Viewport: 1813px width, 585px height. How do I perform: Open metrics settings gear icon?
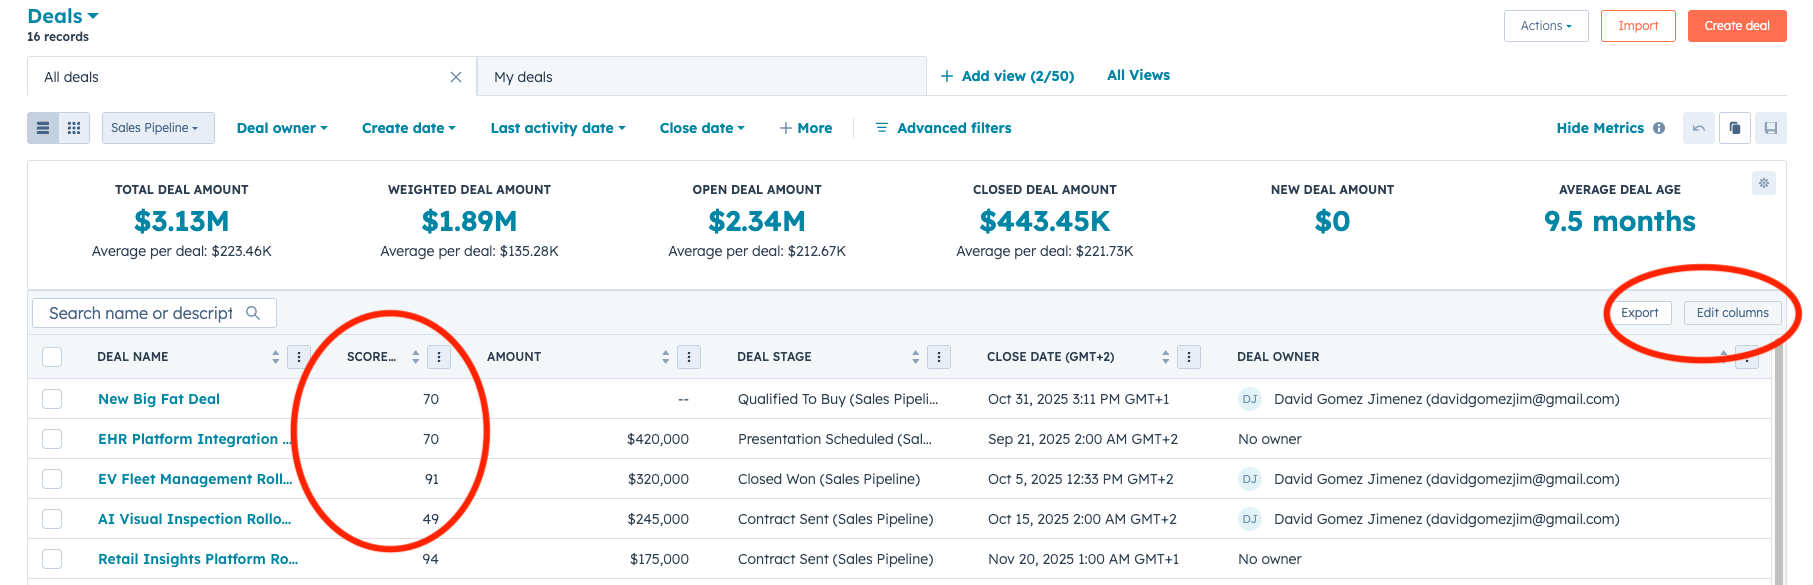coord(1764,183)
